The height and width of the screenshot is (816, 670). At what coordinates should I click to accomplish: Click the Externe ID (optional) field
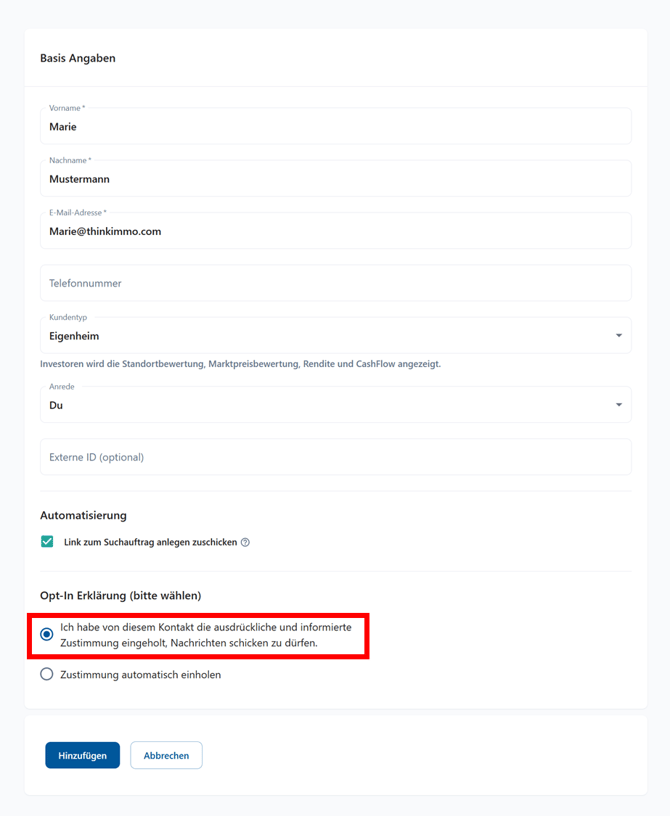335,457
